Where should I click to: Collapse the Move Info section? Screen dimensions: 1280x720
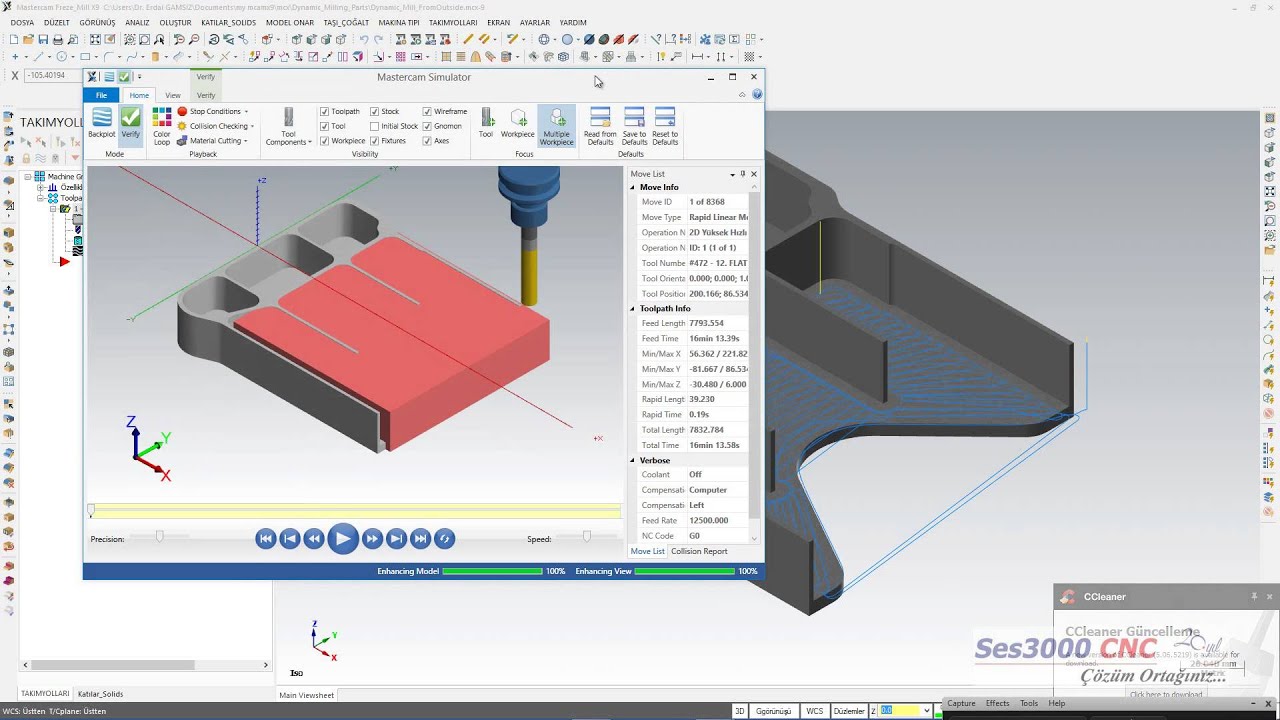pyautogui.click(x=633, y=187)
